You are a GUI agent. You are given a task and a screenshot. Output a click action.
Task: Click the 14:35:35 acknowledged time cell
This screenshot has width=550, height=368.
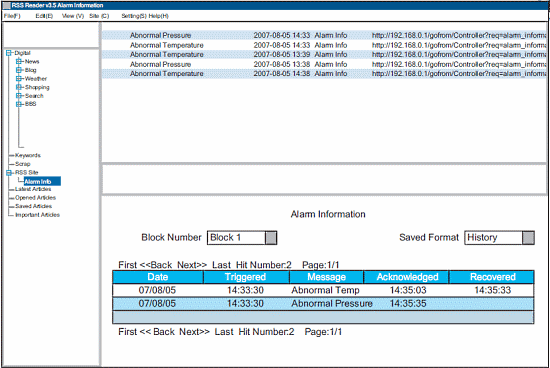click(x=408, y=303)
